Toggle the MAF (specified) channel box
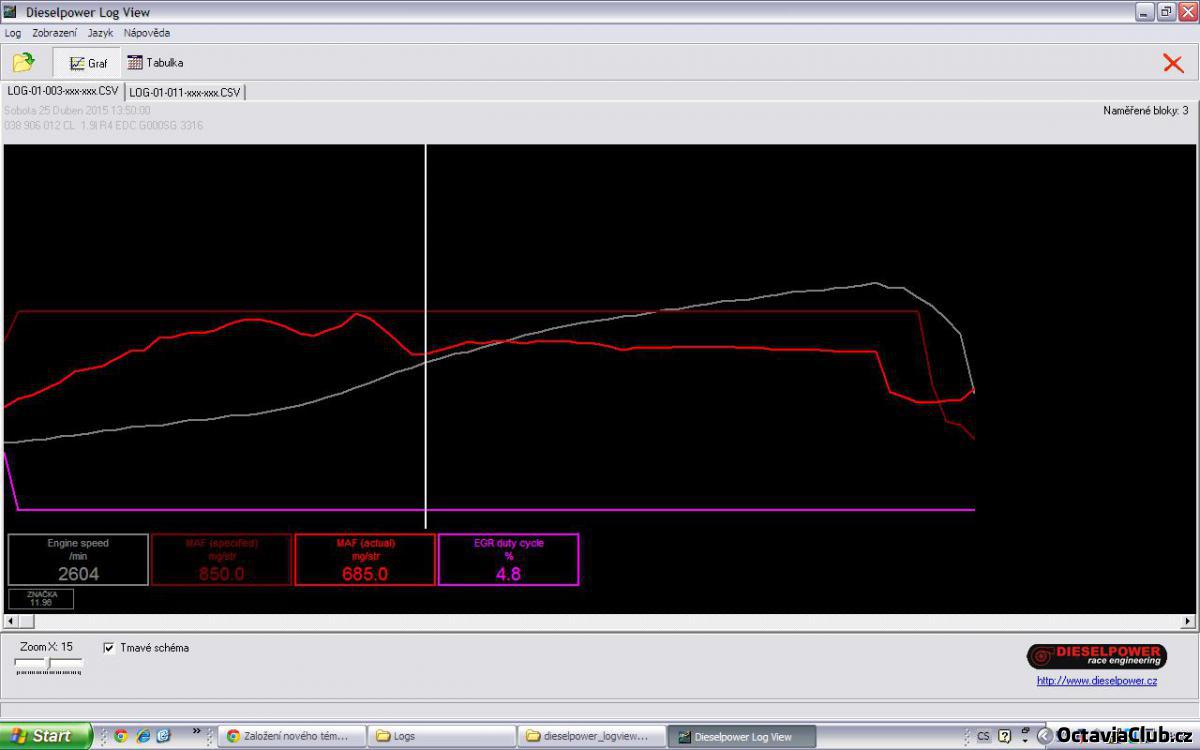Image resolution: width=1200 pixels, height=750 pixels. [221, 559]
